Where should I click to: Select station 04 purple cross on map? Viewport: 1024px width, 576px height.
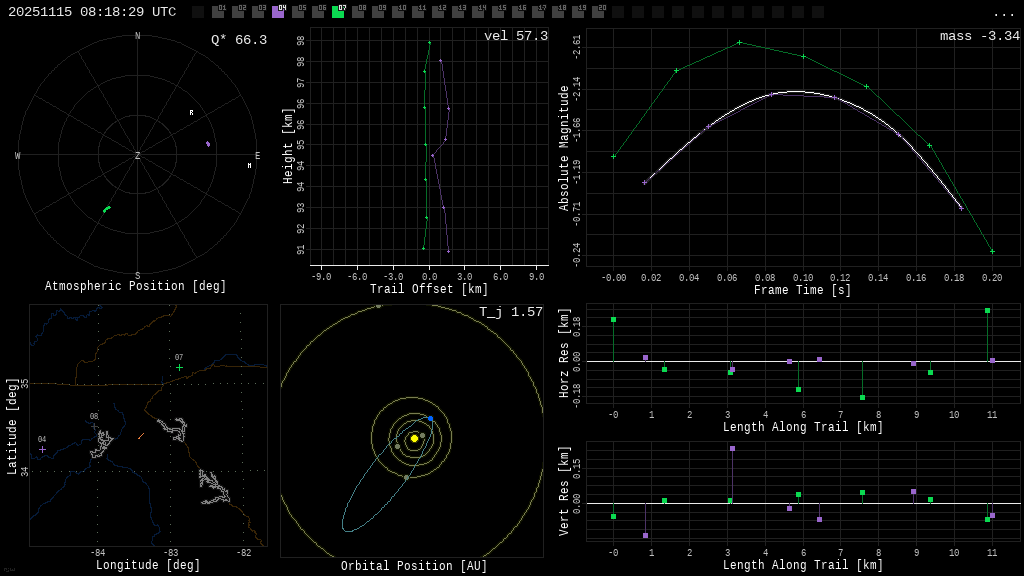click(x=42, y=449)
